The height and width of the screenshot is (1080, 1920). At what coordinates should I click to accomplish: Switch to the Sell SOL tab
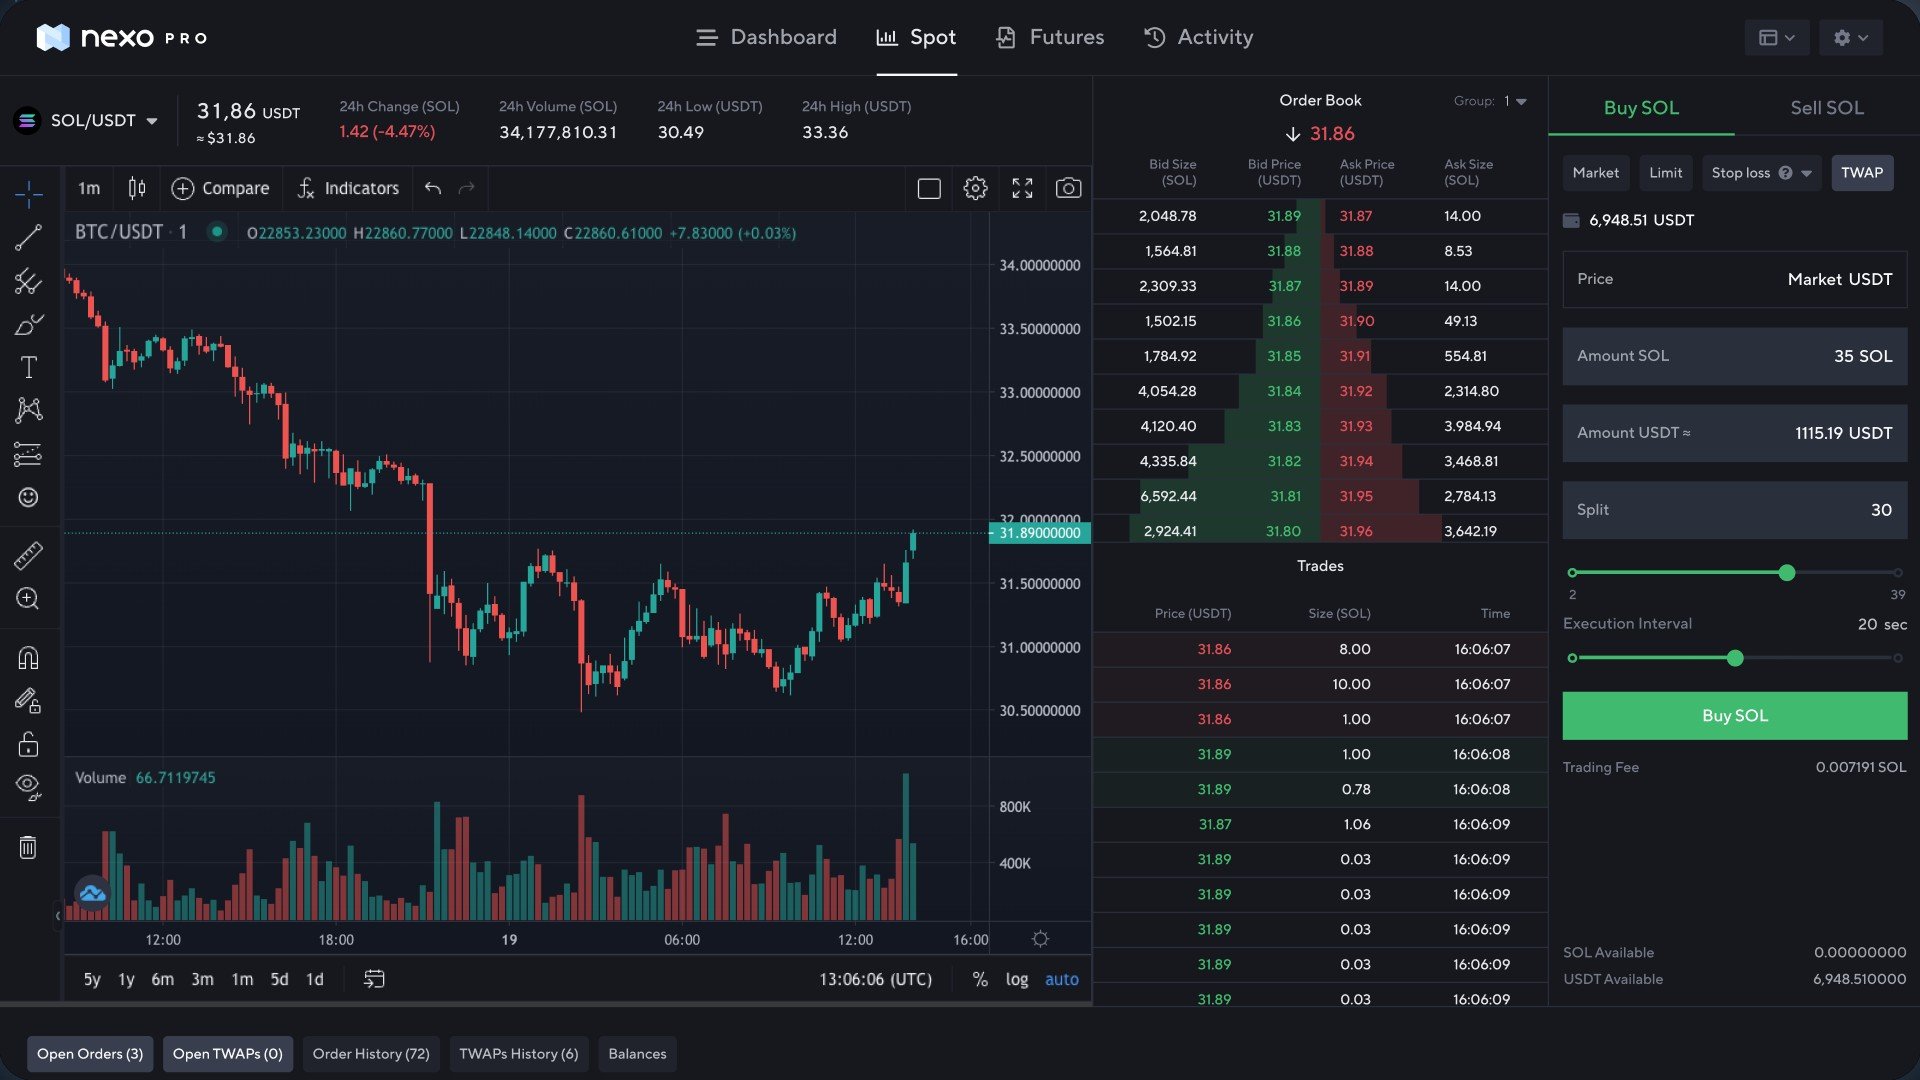[x=1827, y=108]
